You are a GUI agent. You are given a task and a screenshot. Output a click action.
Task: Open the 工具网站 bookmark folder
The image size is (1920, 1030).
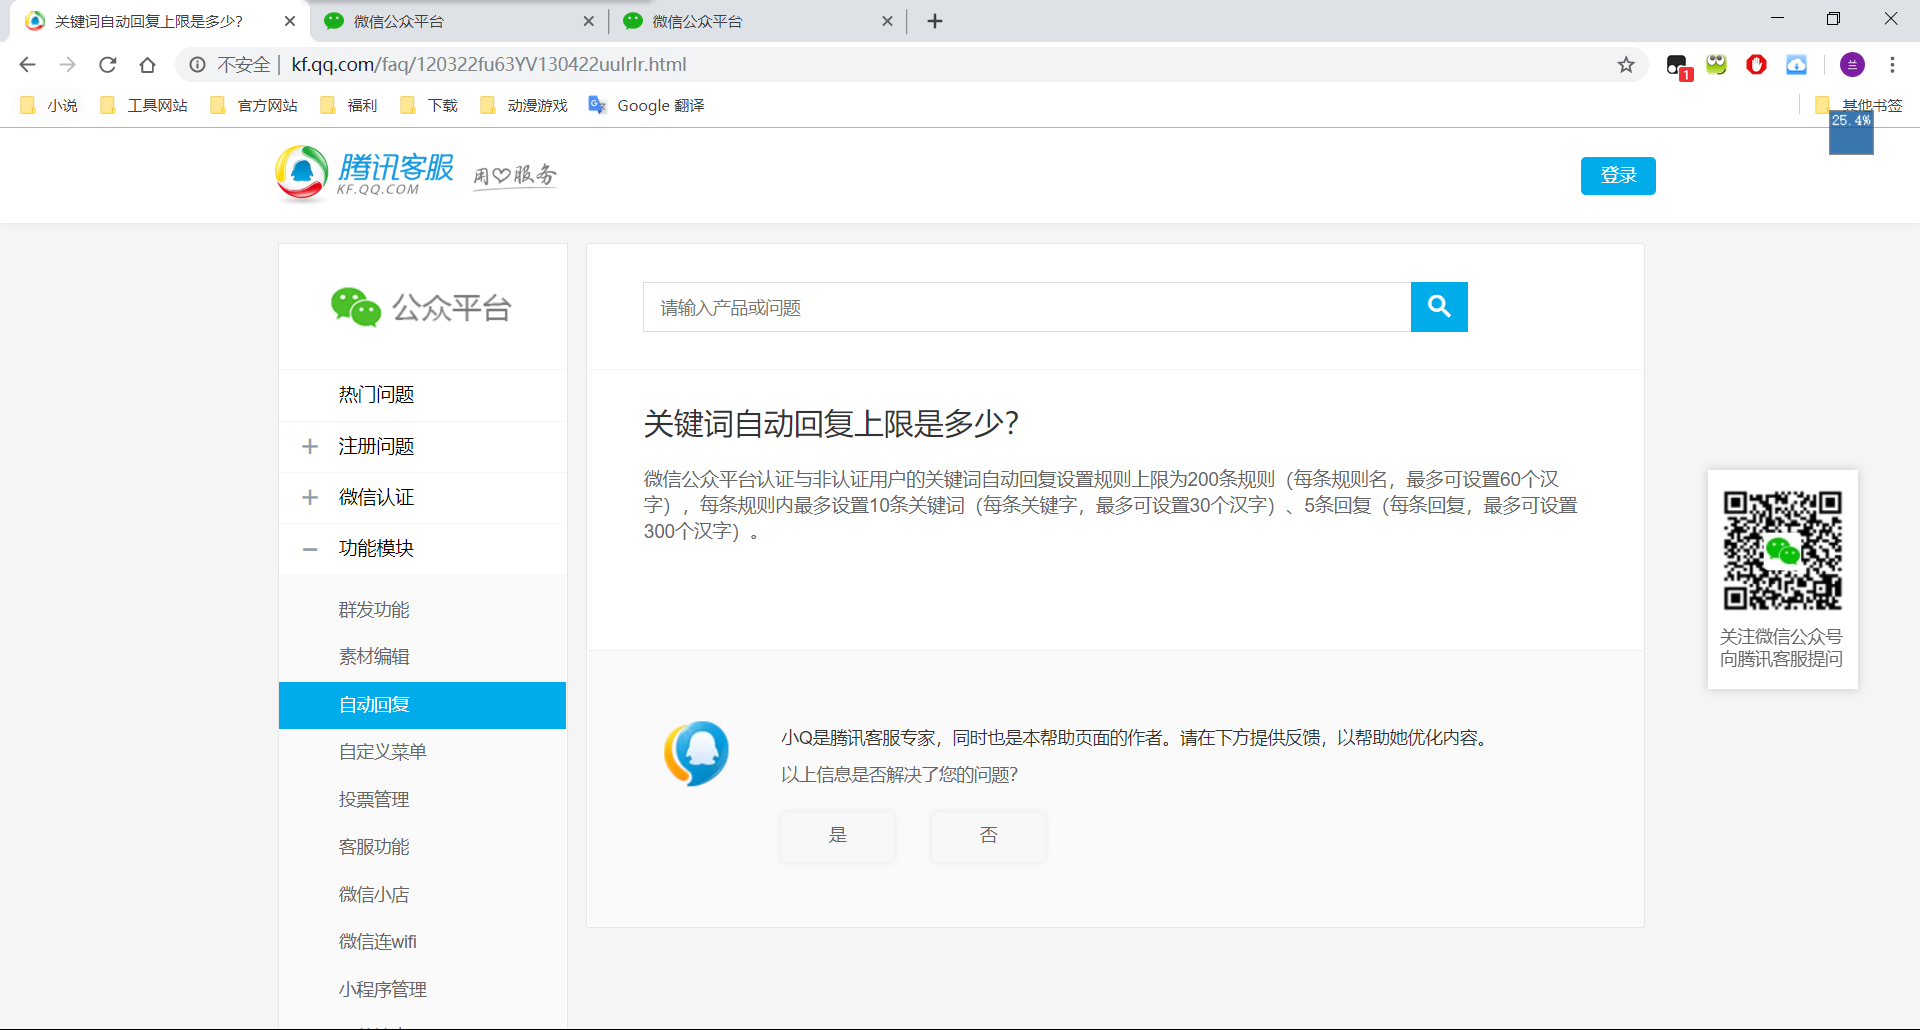point(144,105)
